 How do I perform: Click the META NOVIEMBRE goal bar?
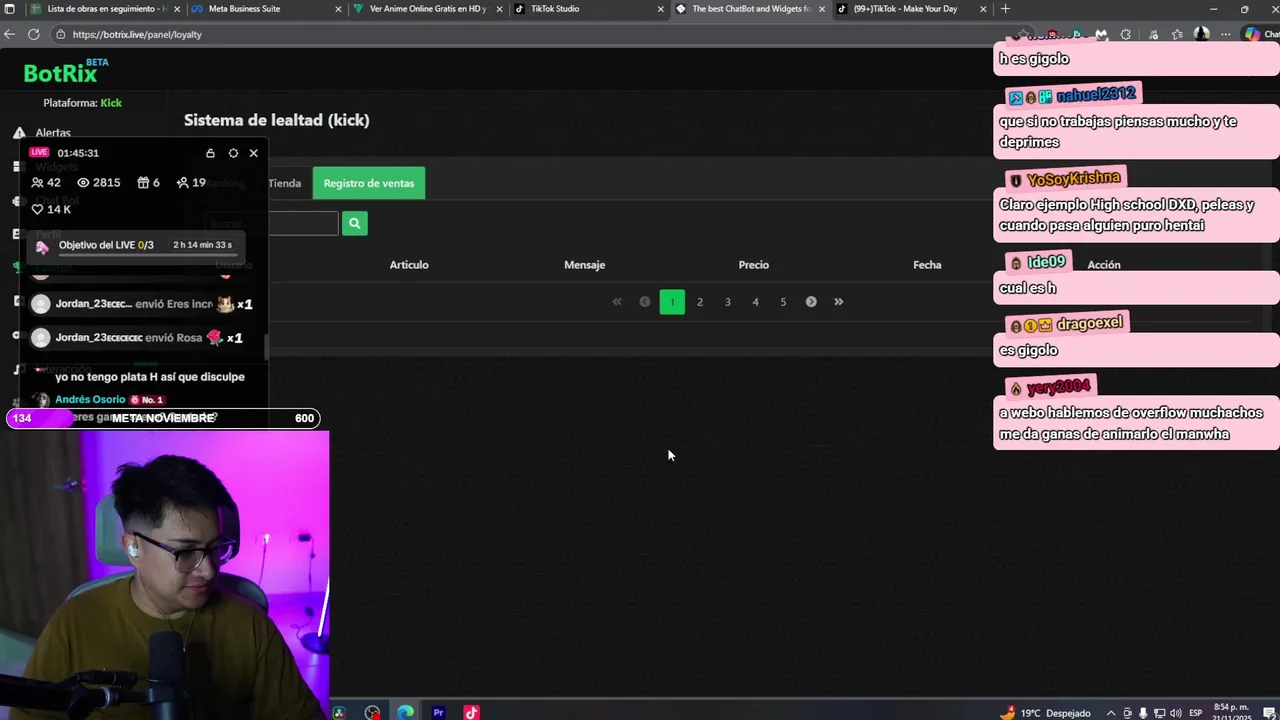tap(163, 418)
